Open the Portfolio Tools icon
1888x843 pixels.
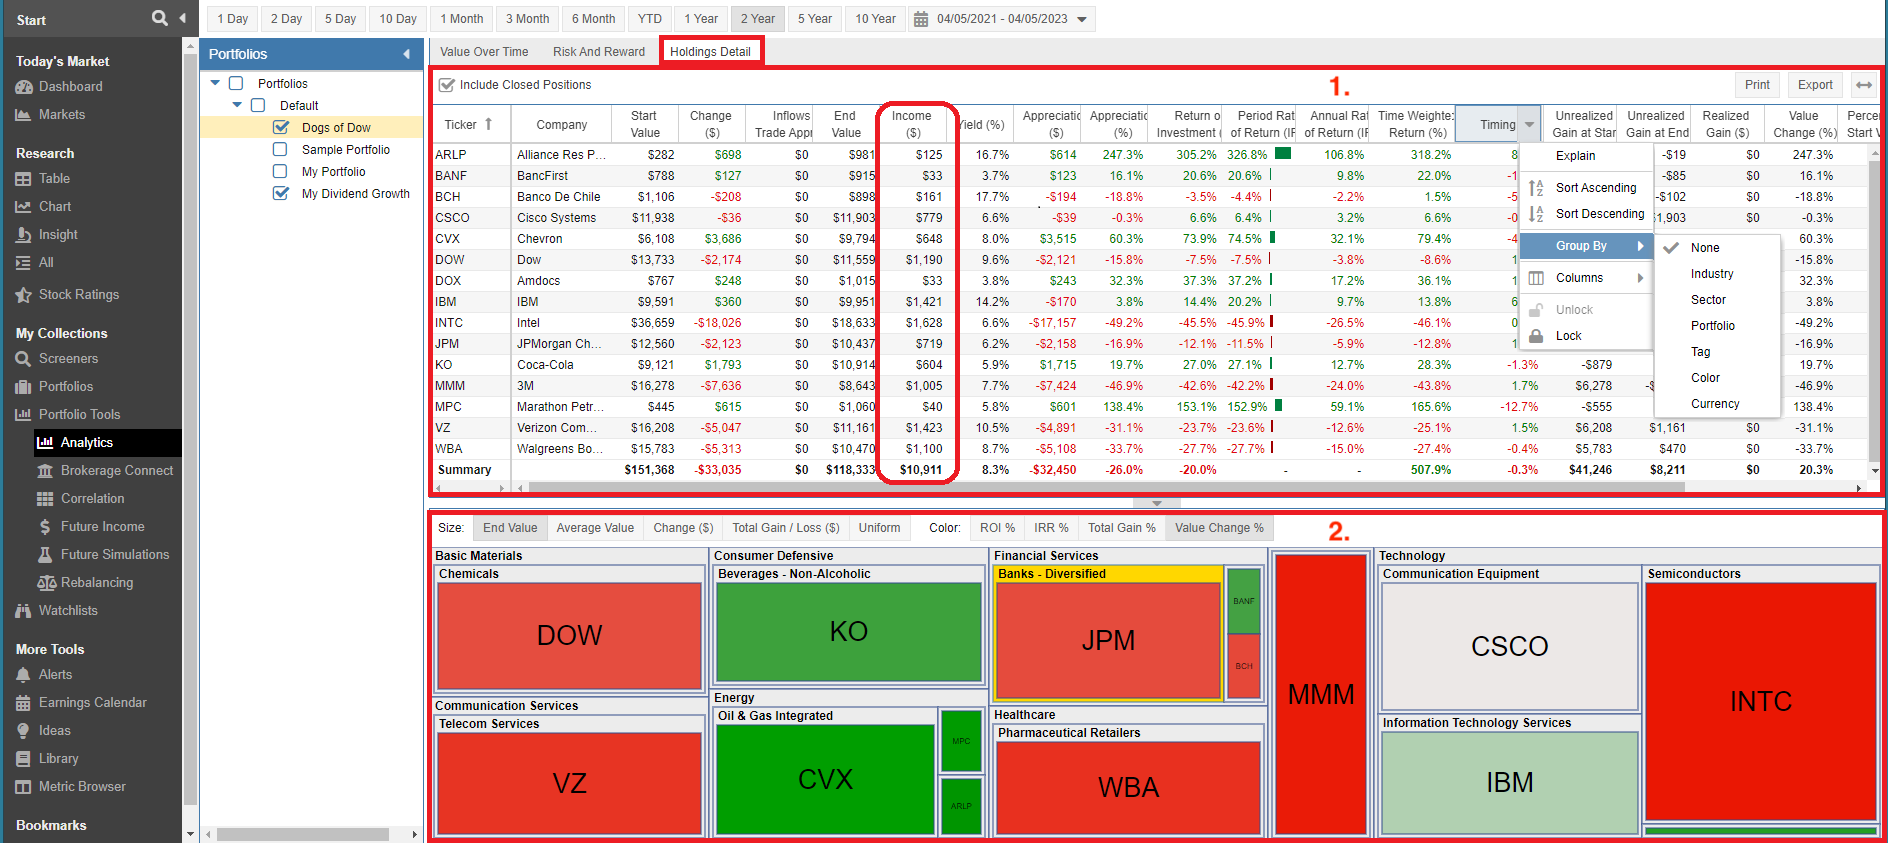24,415
